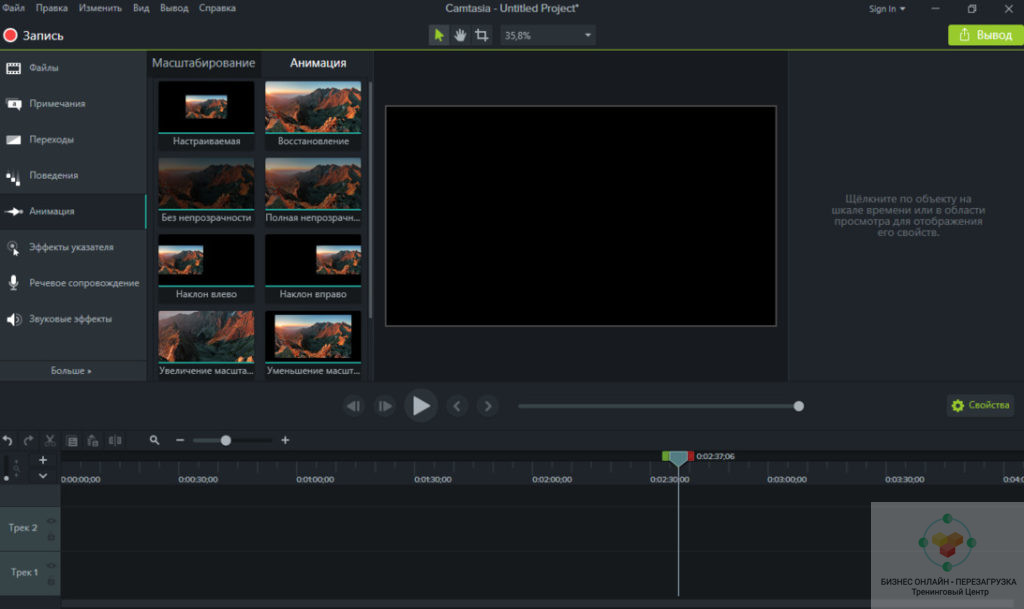The image size is (1024, 609).
Task: Click the Свойства properties button
Action: click(x=981, y=406)
